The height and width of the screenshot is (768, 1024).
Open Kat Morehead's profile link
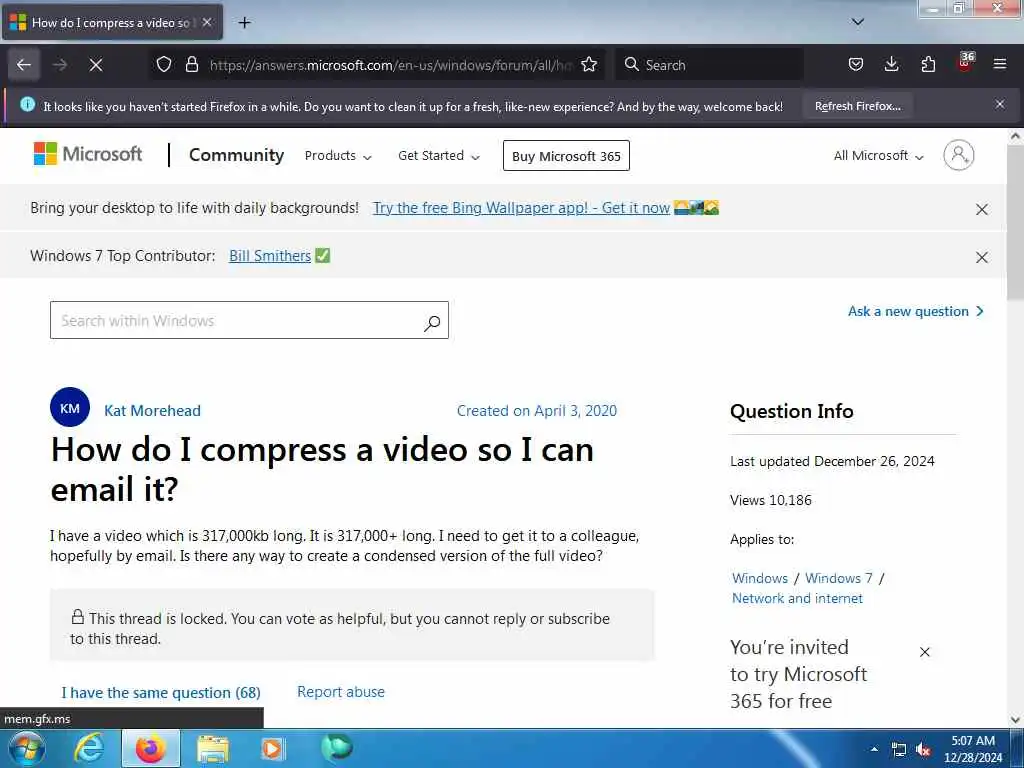pos(152,411)
